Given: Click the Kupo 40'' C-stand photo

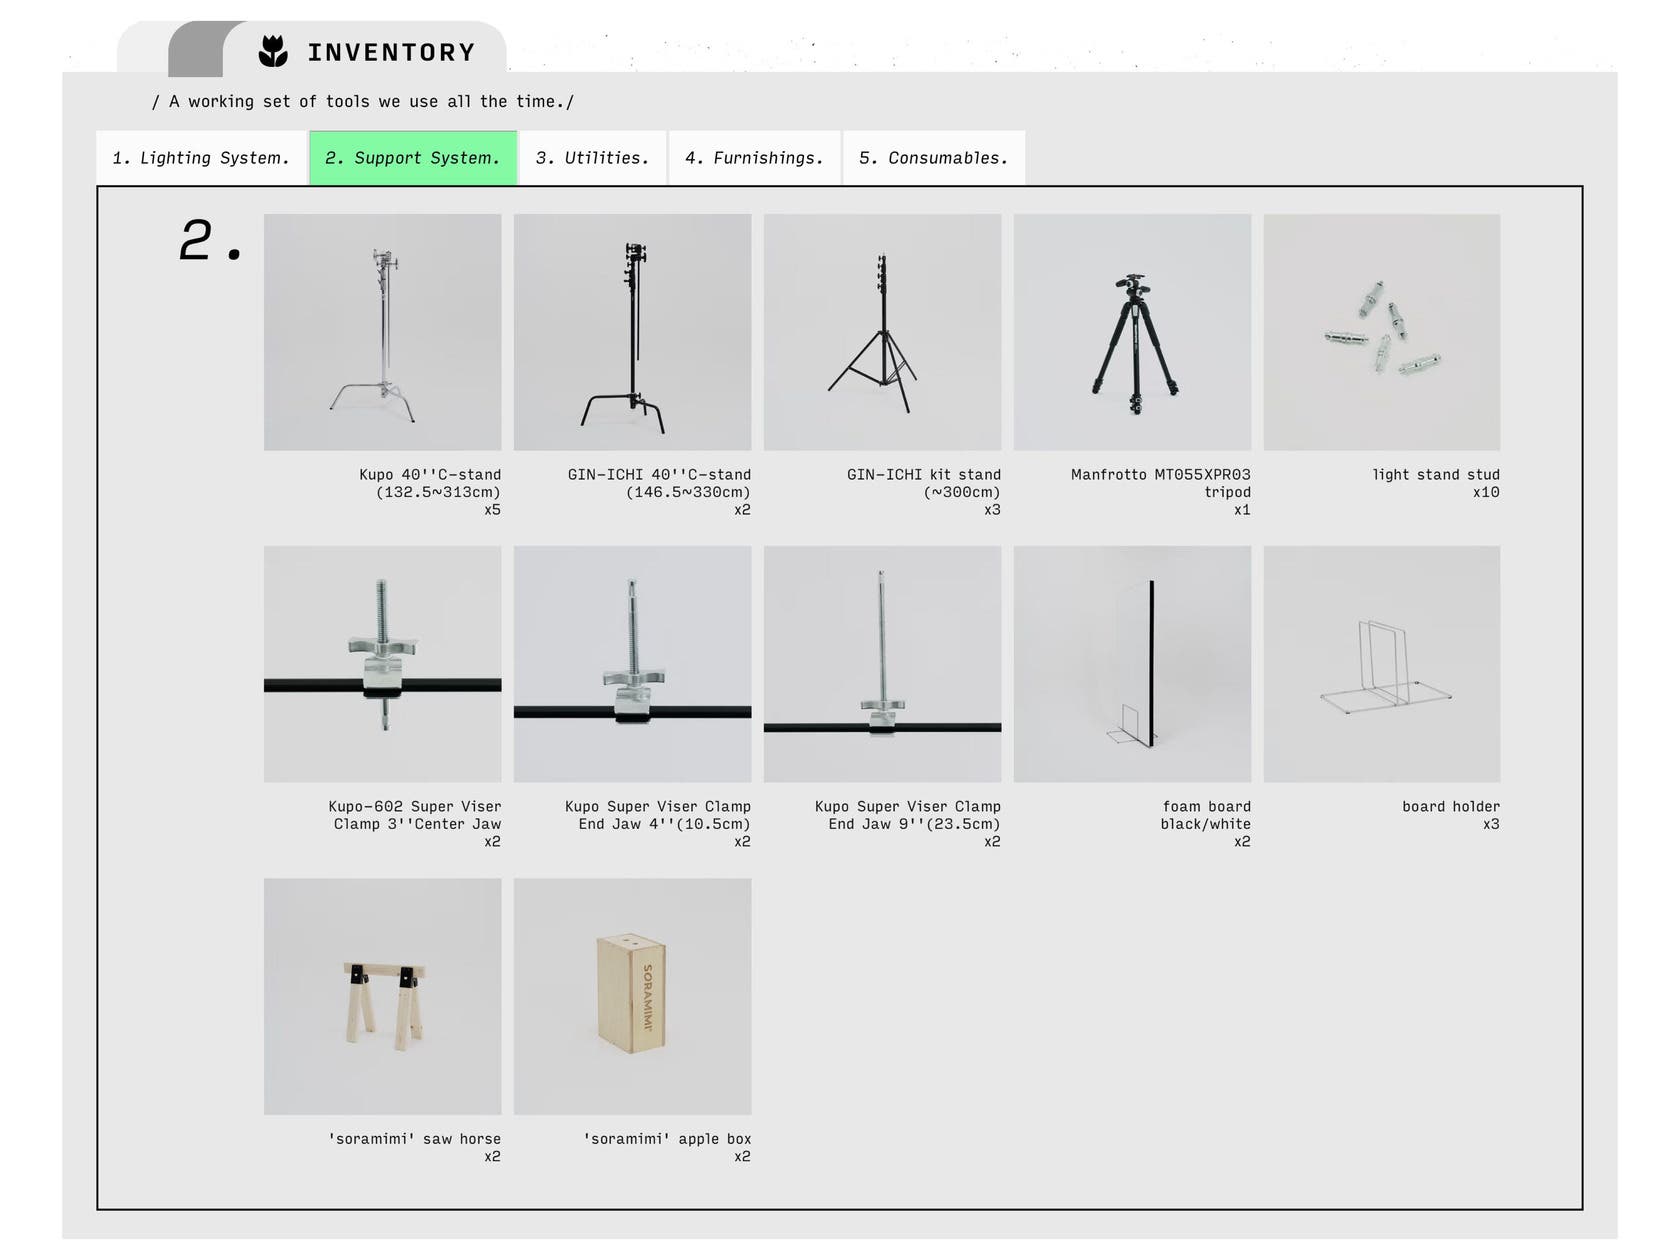Looking at the screenshot, I should coord(382,332).
